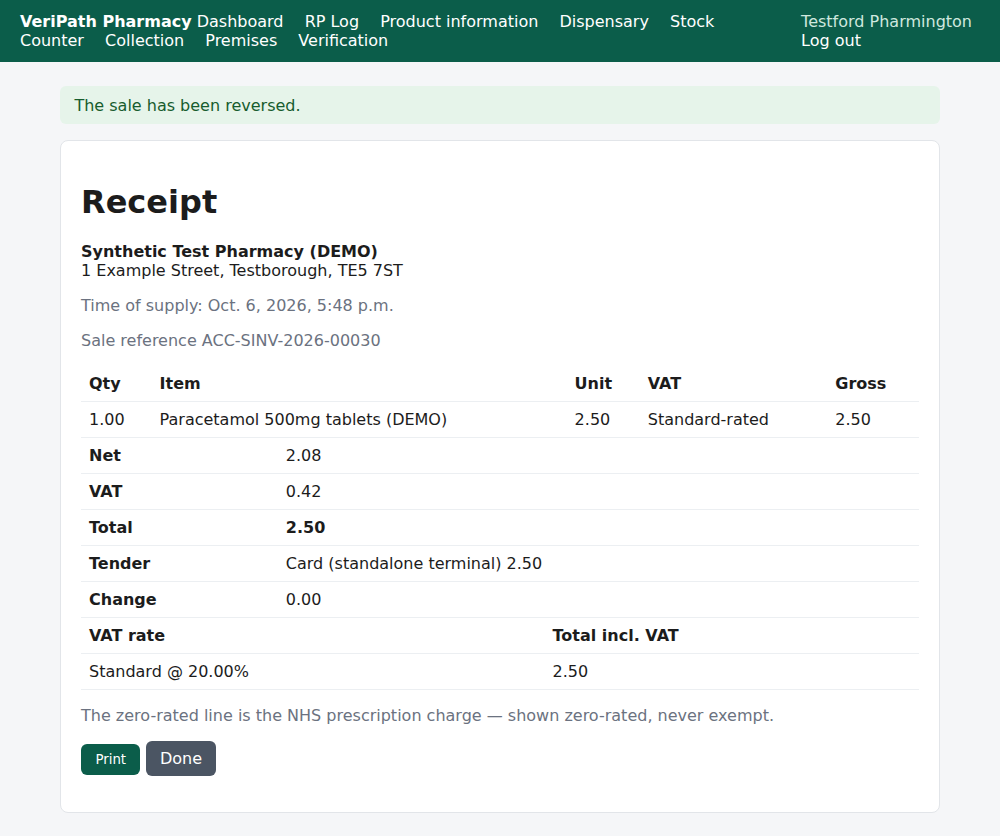Open the Collection section

click(x=144, y=40)
